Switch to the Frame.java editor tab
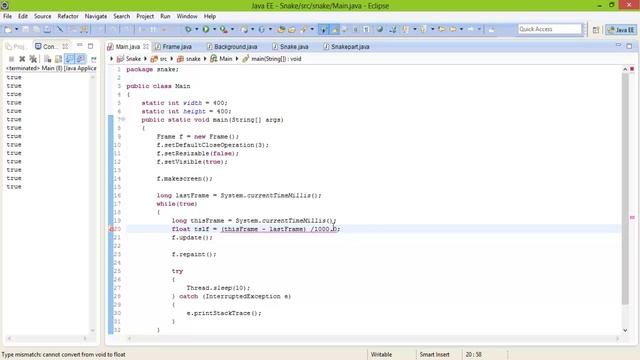 173,47
